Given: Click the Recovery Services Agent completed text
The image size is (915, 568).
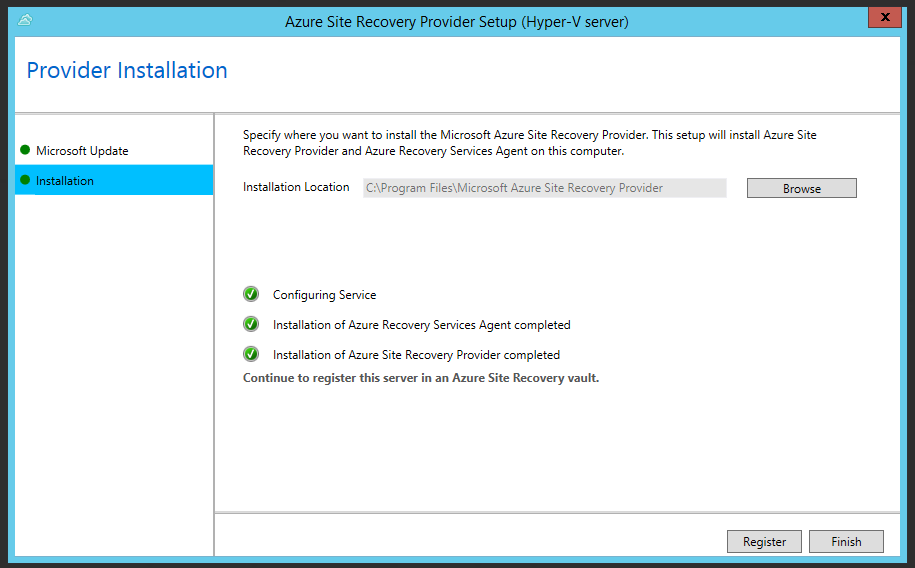Looking at the screenshot, I should click(x=421, y=325).
